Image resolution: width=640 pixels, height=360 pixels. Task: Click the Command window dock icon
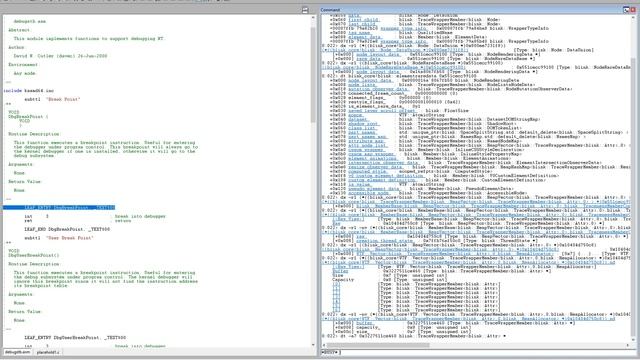(626, 9)
